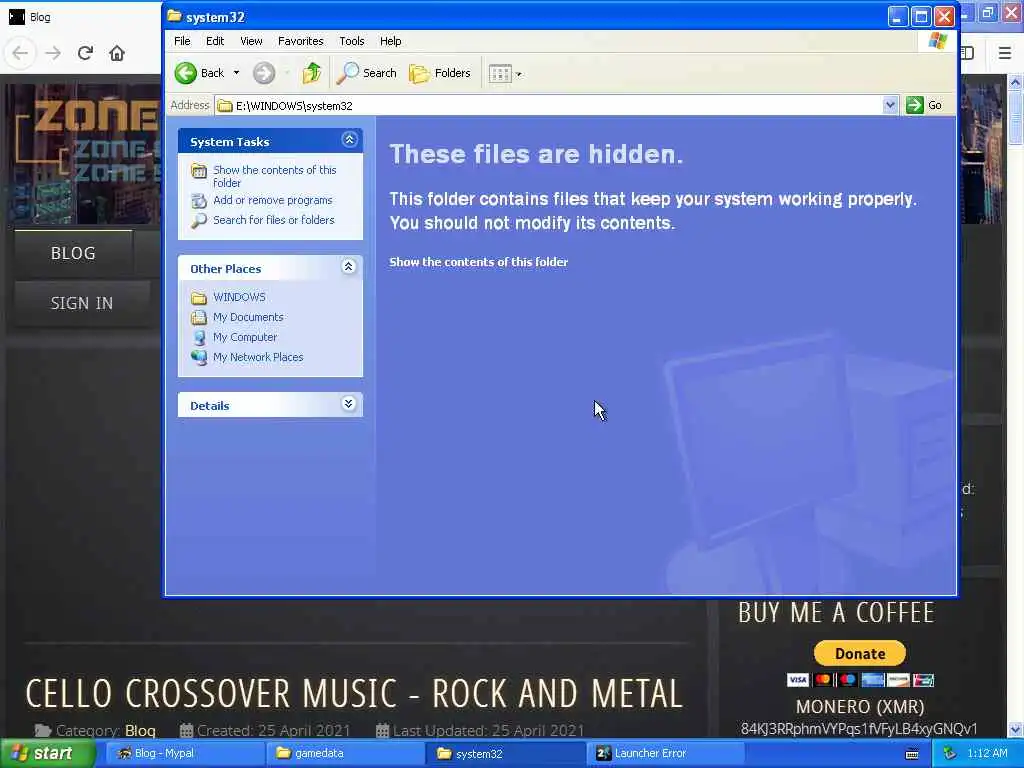Click 'Search for files or folders' link
This screenshot has width=1024, height=768.
point(274,220)
